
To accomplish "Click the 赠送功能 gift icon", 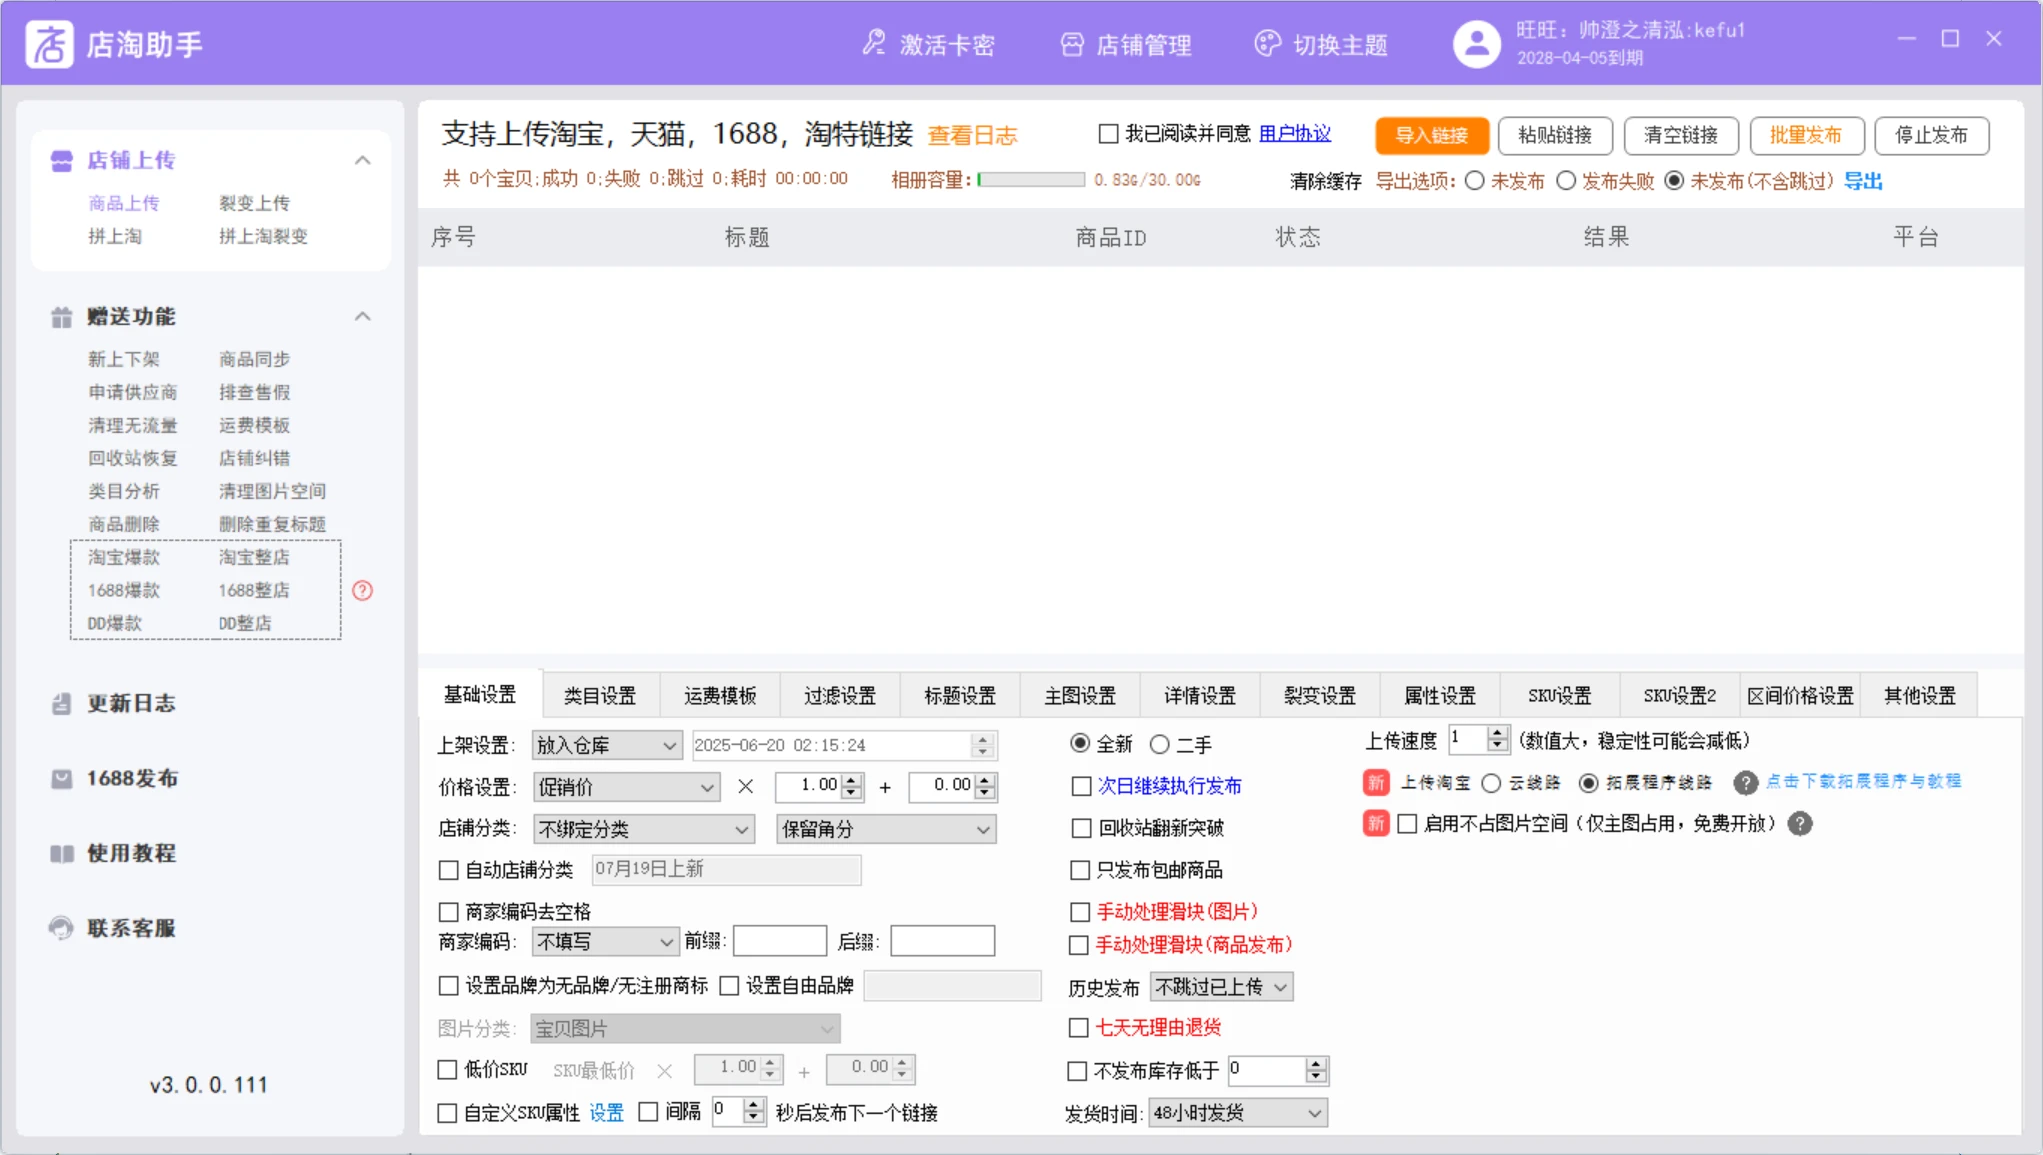I will tap(62, 317).
